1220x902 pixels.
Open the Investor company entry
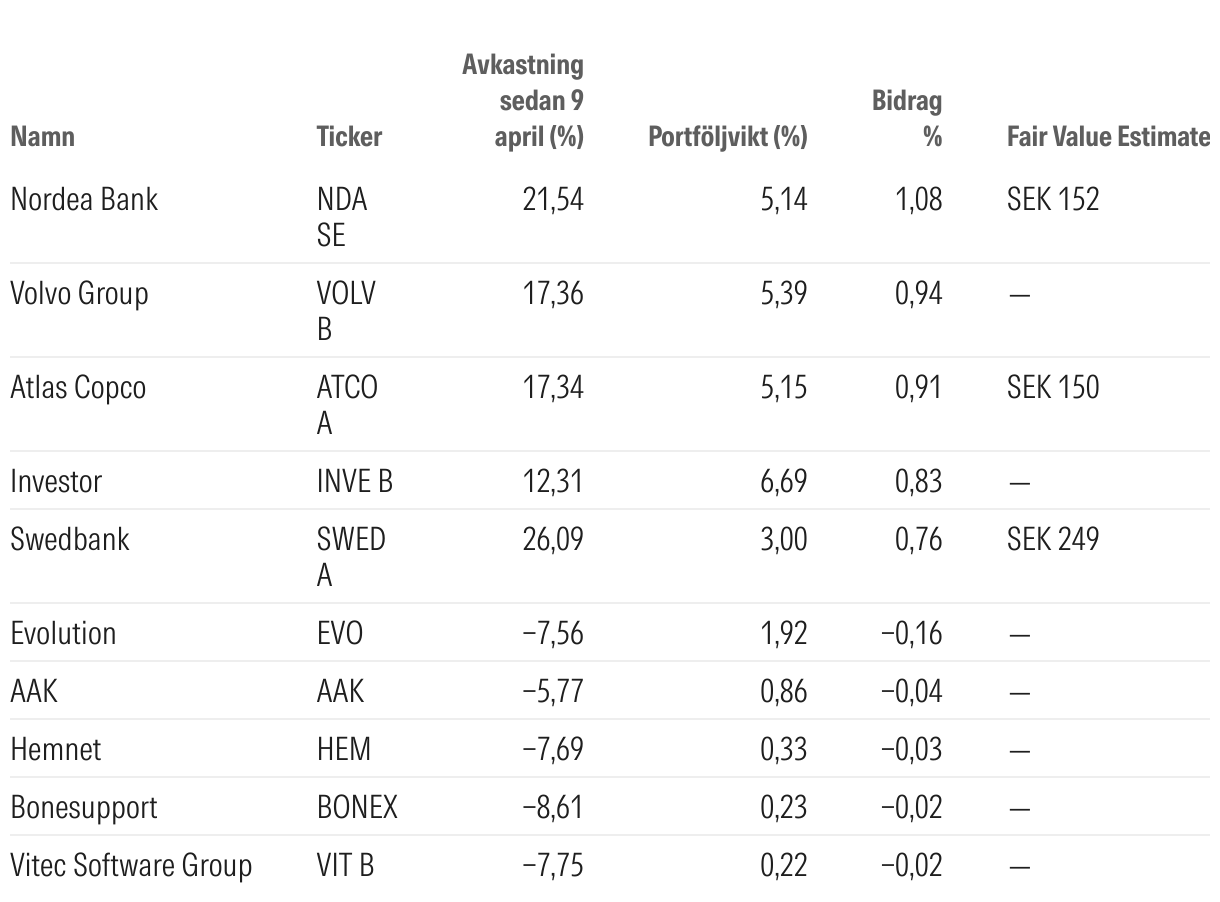tap(56, 481)
